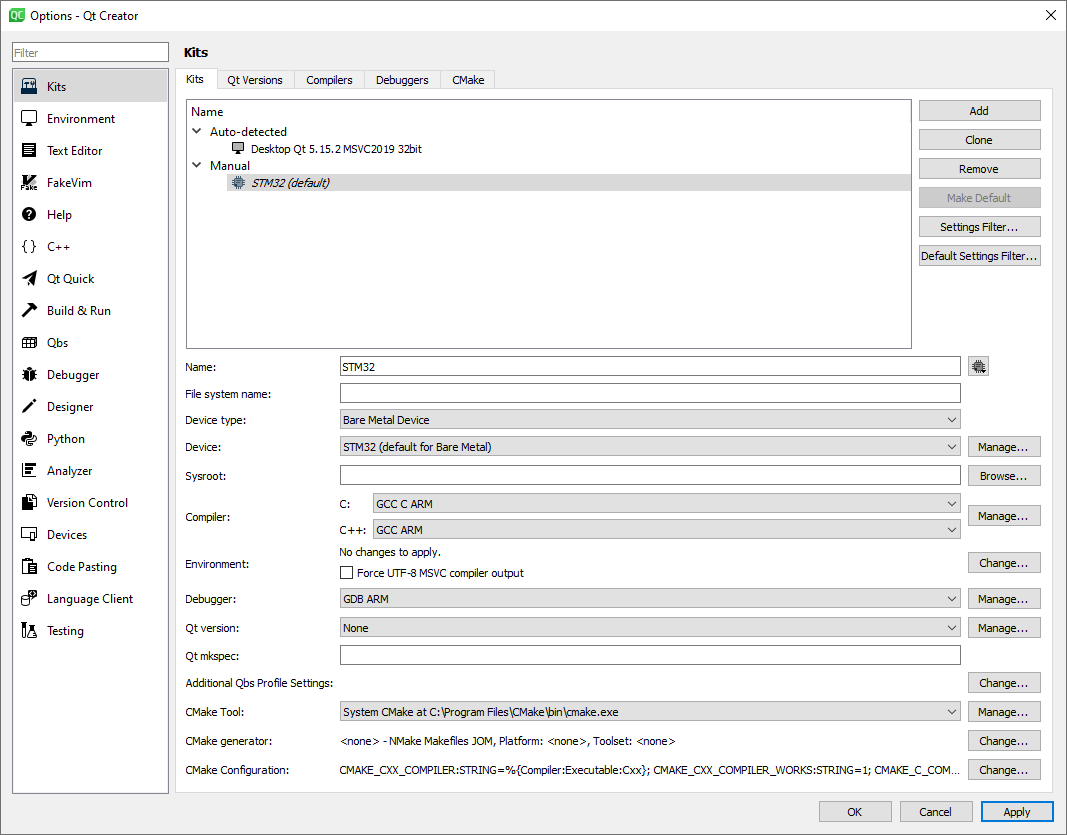Click the Build & Run hammer icon
This screenshot has width=1067, height=835.
[29, 311]
